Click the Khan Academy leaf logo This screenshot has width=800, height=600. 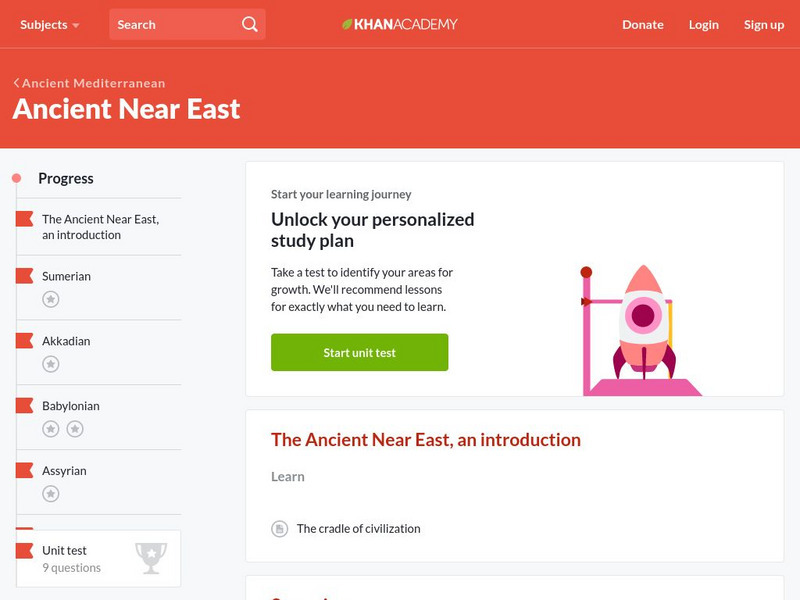click(x=347, y=24)
